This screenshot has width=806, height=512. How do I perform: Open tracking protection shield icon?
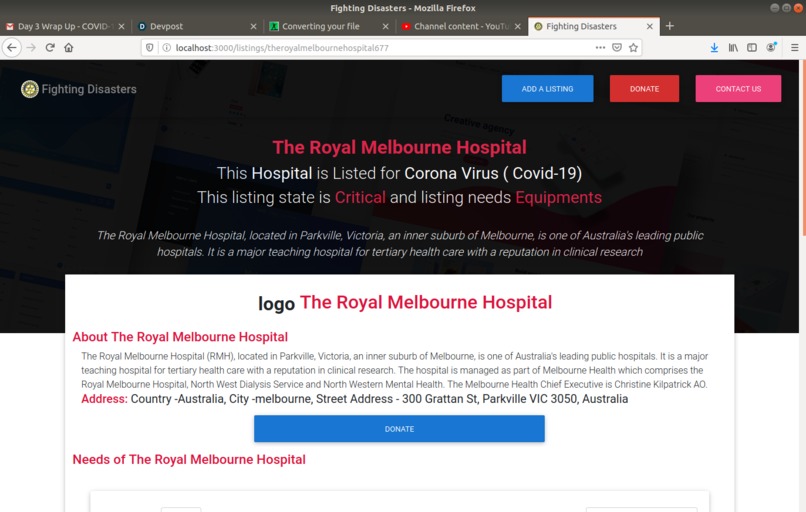(x=150, y=48)
